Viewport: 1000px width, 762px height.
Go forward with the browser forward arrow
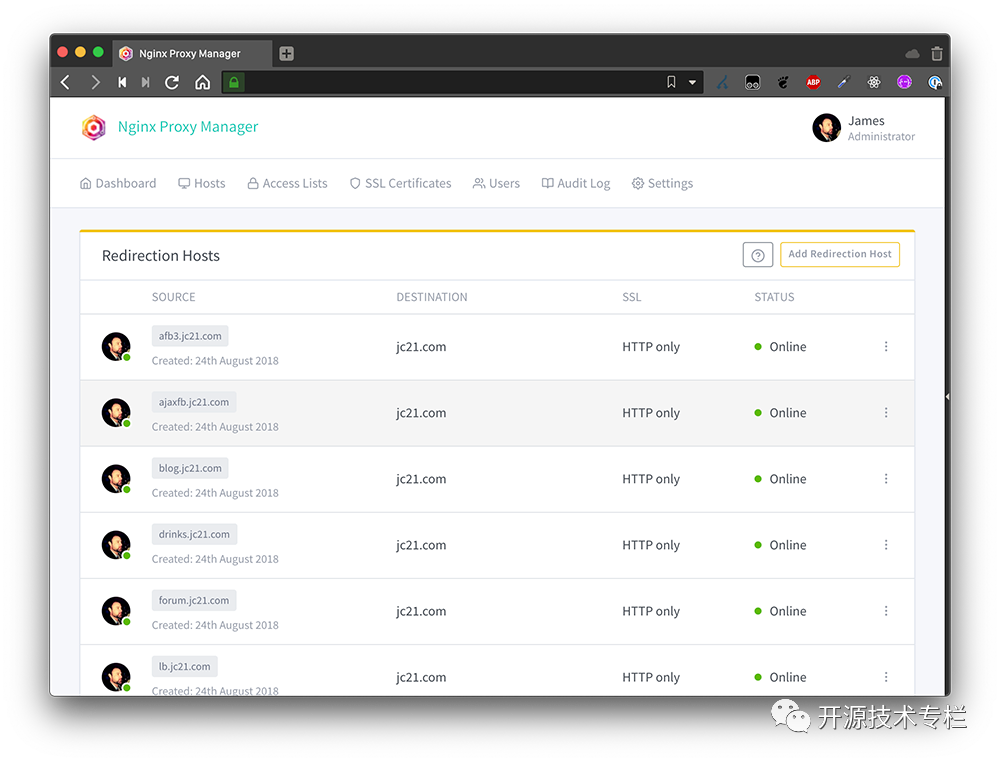point(95,82)
